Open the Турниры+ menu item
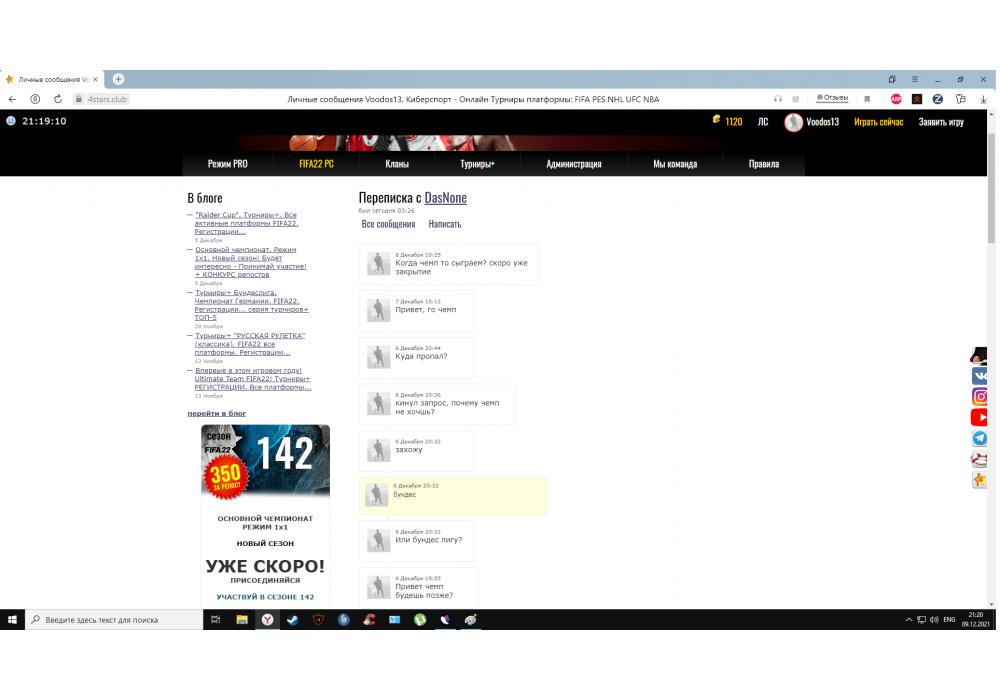 [x=478, y=164]
